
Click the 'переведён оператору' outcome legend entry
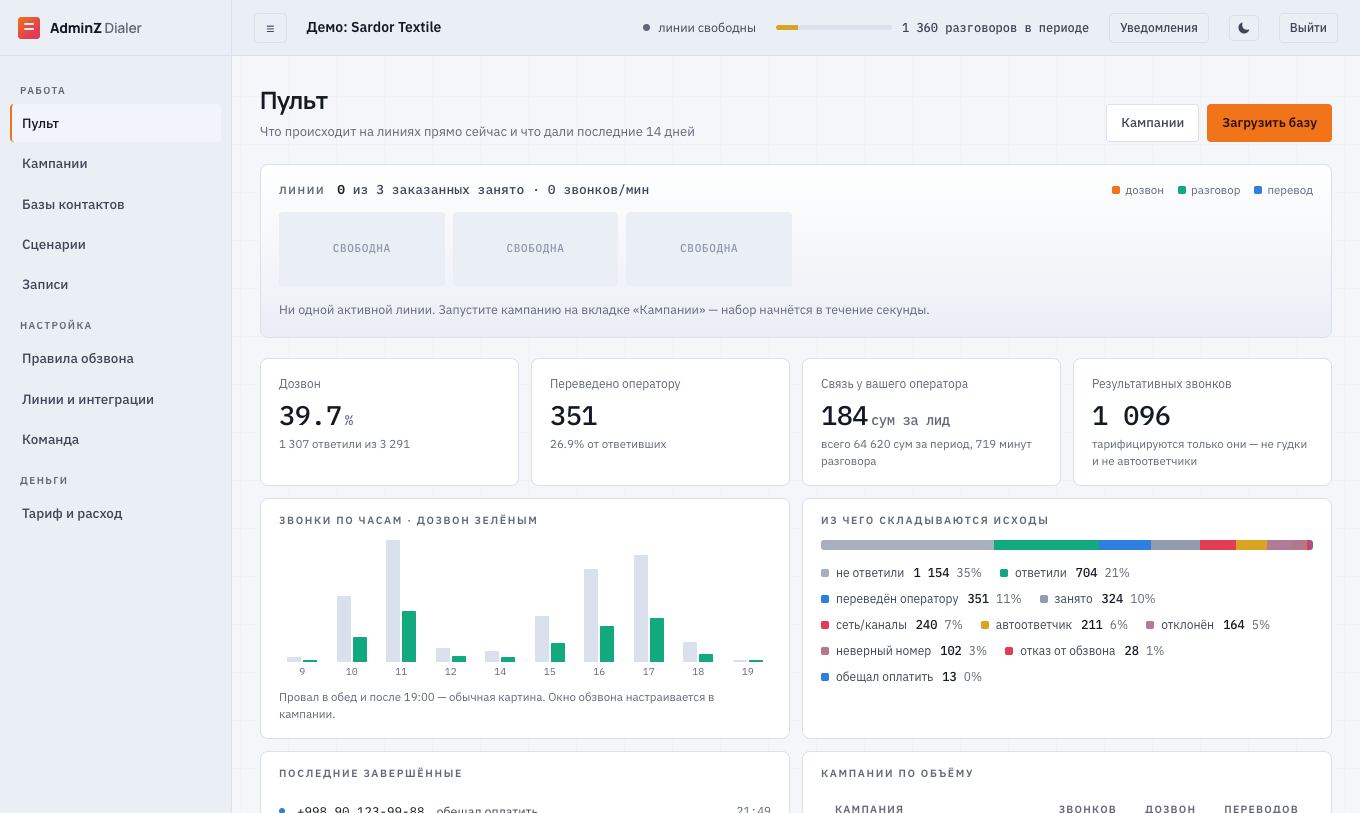(921, 599)
